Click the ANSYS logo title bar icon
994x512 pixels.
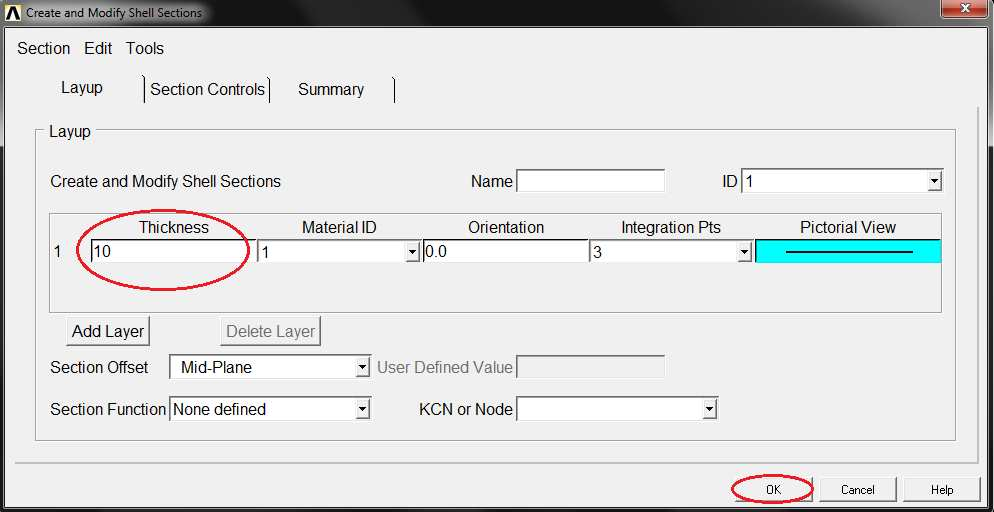click(x=13, y=12)
